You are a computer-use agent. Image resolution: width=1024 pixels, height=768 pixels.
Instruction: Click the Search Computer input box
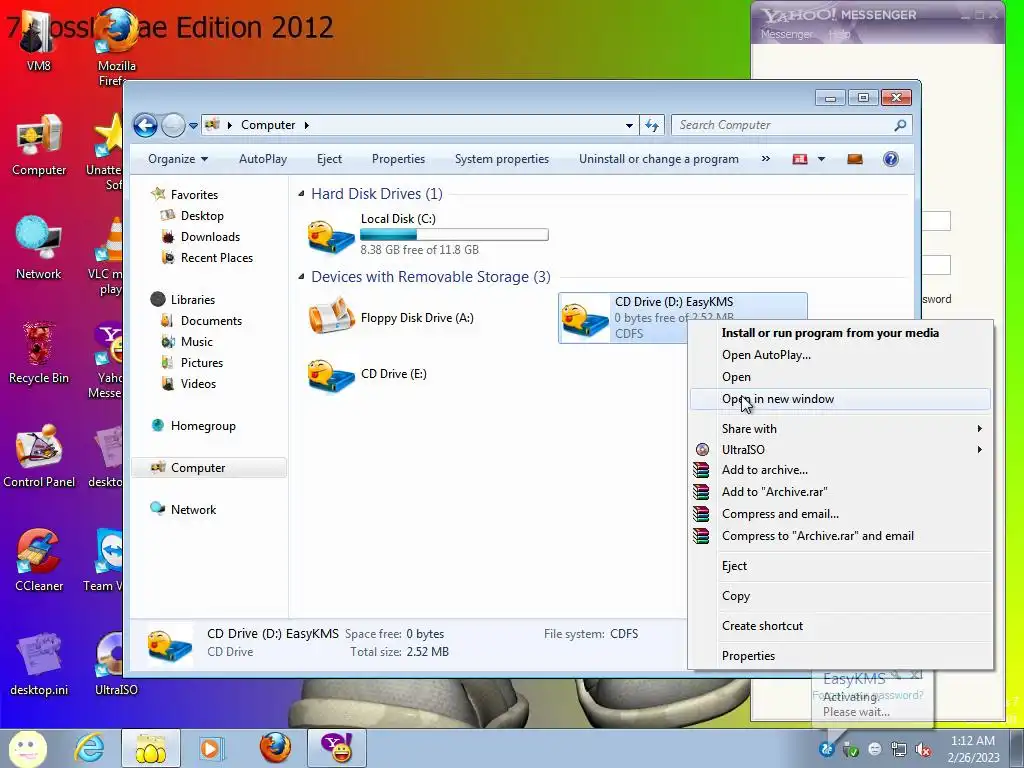784,125
